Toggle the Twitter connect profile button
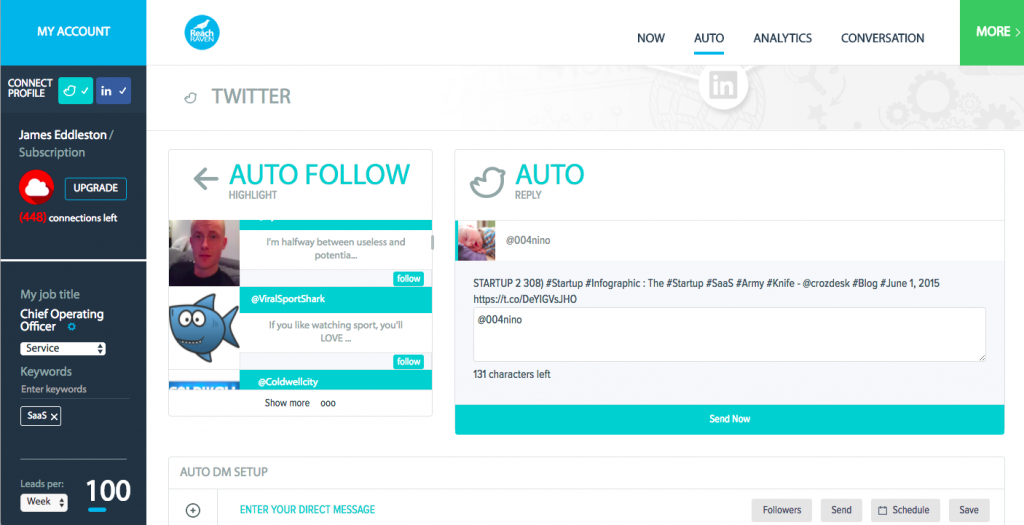Viewport: 1024px width, 525px height. [76, 91]
